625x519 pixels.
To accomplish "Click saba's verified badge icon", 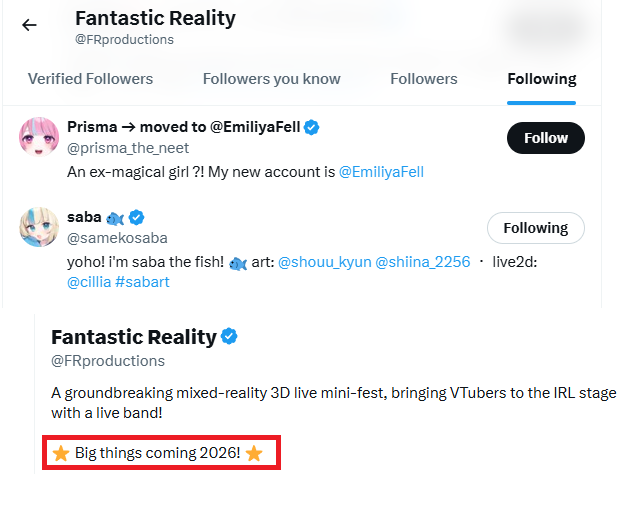I will pyautogui.click(x=137, y=217).
